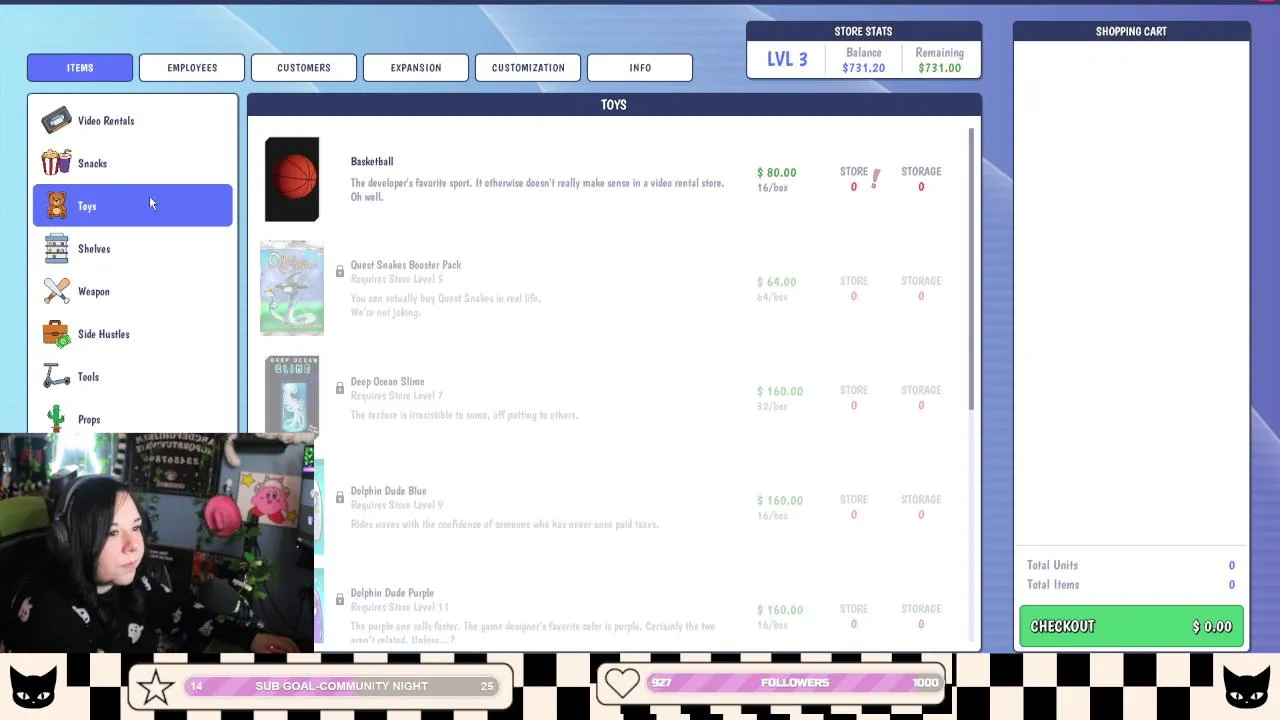Click the $ 64.00 Quest Snakes price
The height and width of the screenshot is (720, 1280).
pyautogui.click(x=777, y=282)
